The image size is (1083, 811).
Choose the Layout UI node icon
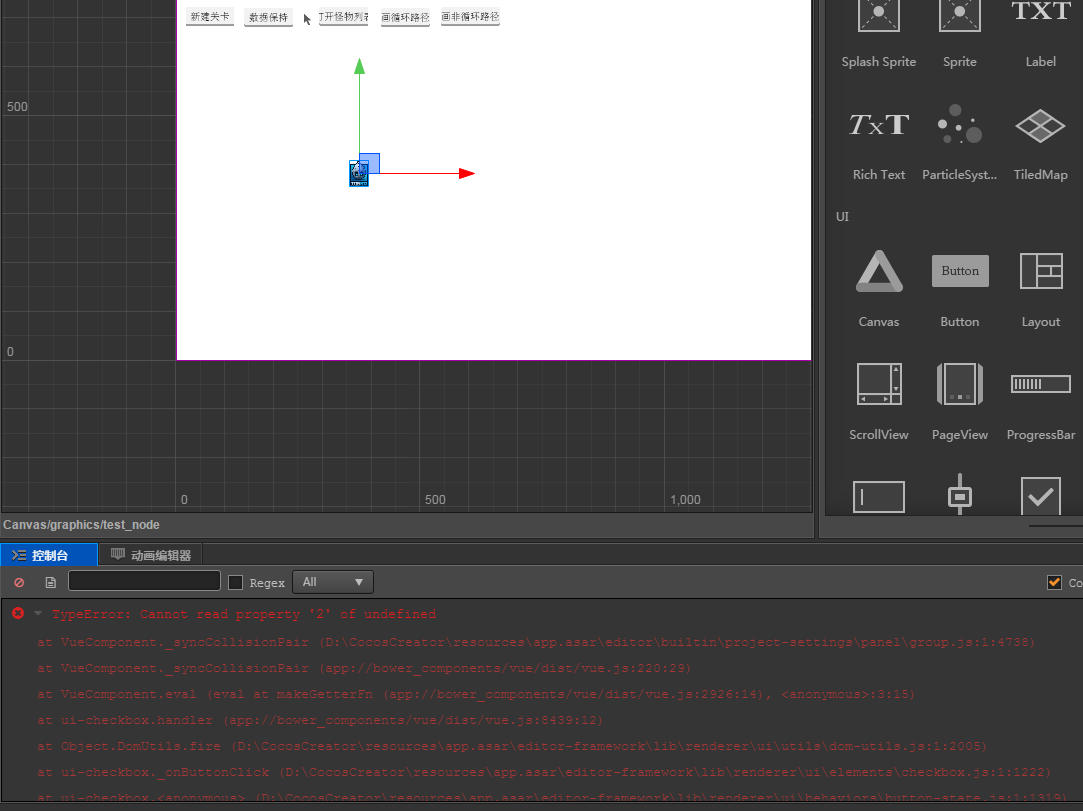click(1040, 271)
